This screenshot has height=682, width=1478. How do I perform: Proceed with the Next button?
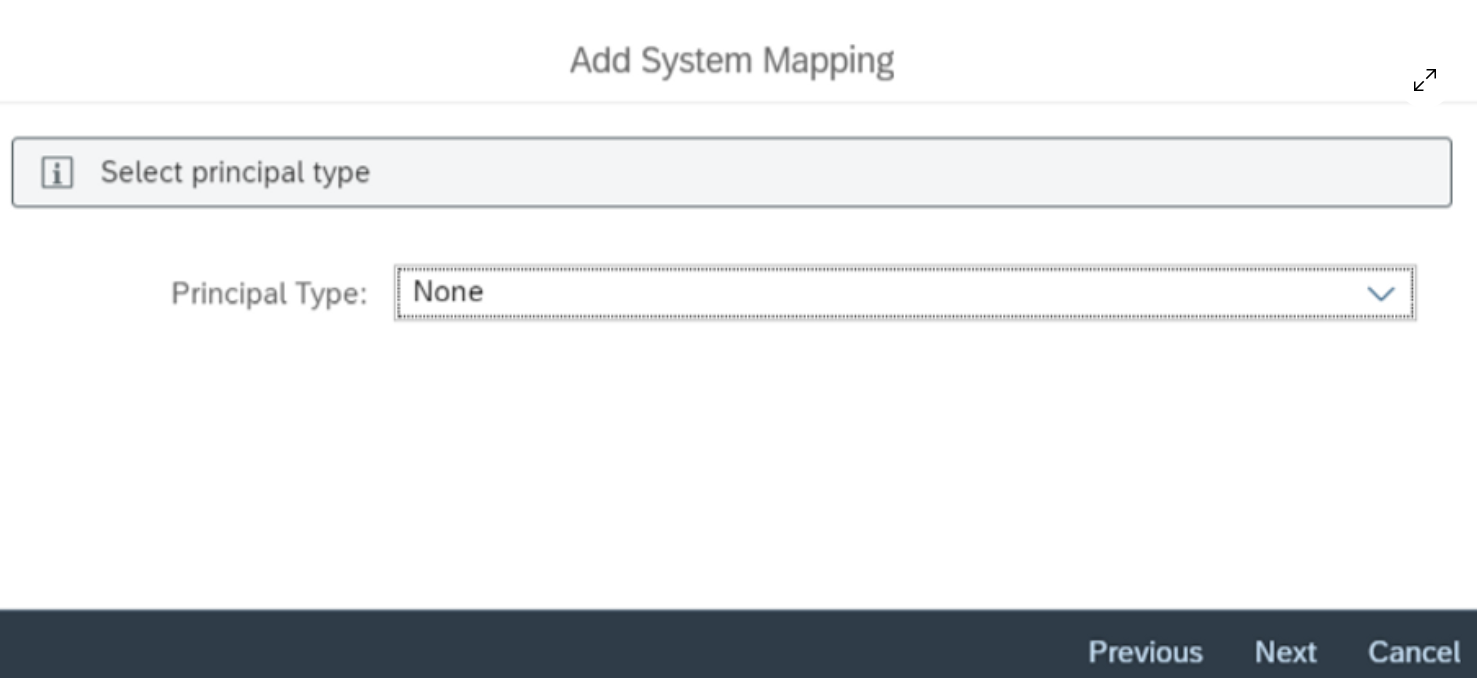(x=1285, y=652)
